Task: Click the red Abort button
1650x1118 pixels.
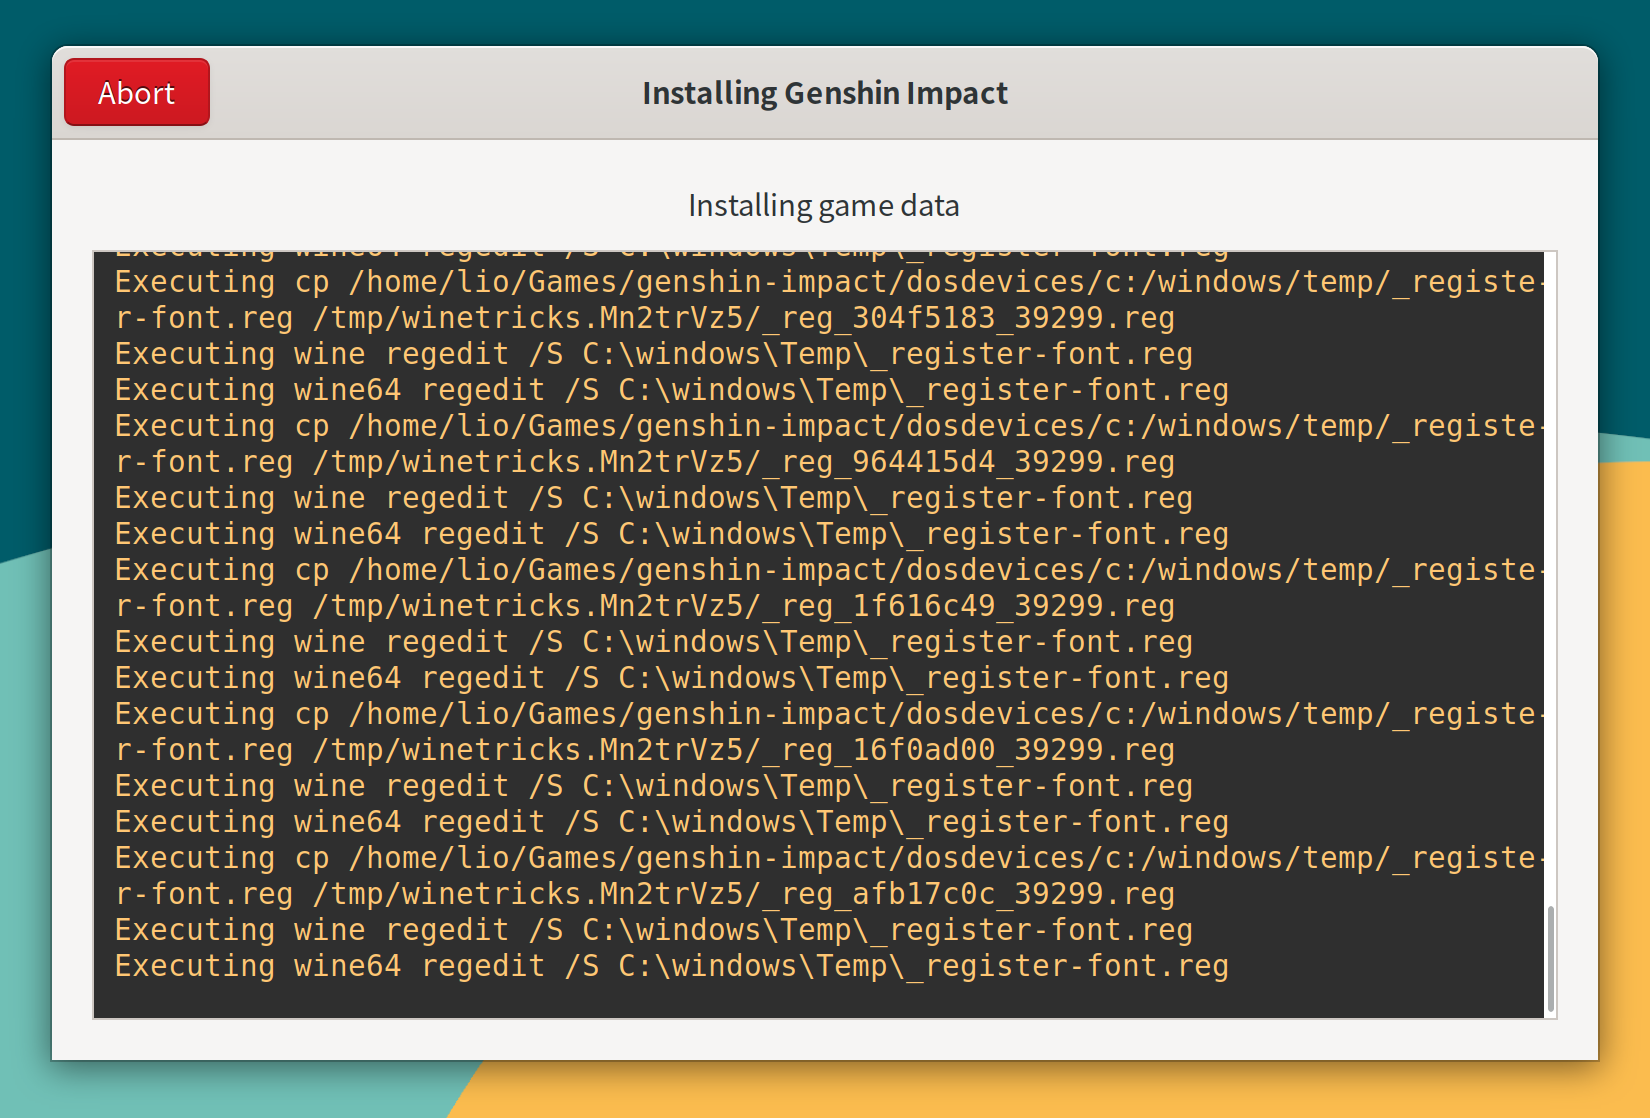Action: (x=137, y=92)
